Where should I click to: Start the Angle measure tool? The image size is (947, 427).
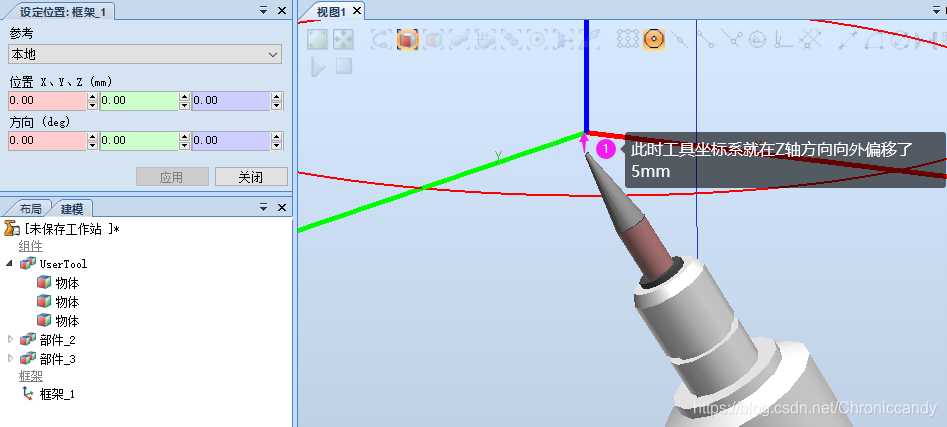874,39
